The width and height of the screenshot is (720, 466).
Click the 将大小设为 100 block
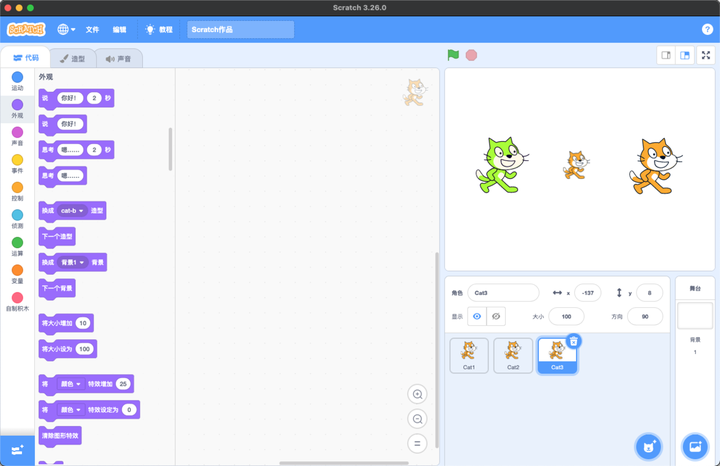click(x=68, y=349)
